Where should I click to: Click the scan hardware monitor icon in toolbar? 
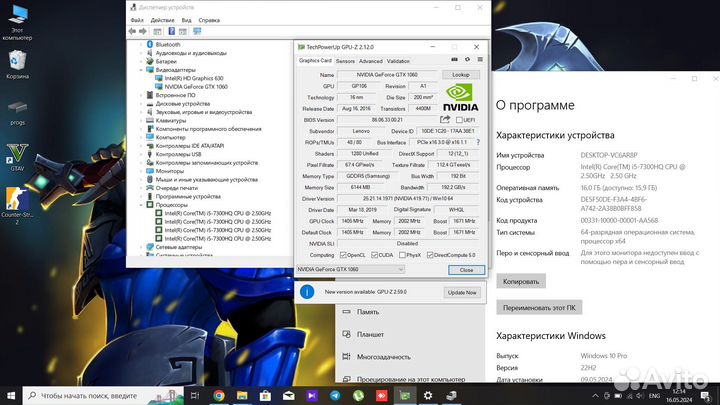pyautogui.click(x=197, y=31)
